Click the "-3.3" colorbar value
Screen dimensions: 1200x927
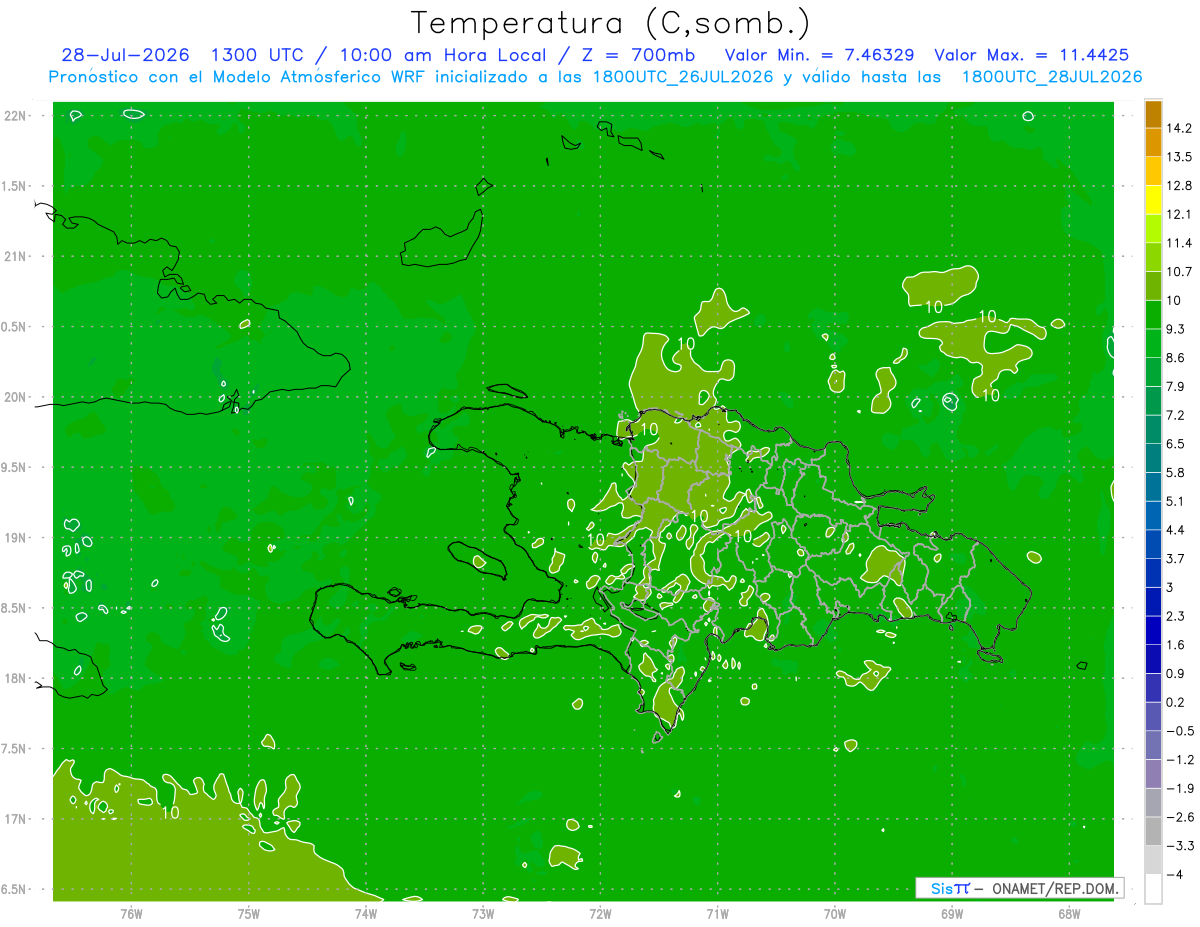[x=1180, y=845]
